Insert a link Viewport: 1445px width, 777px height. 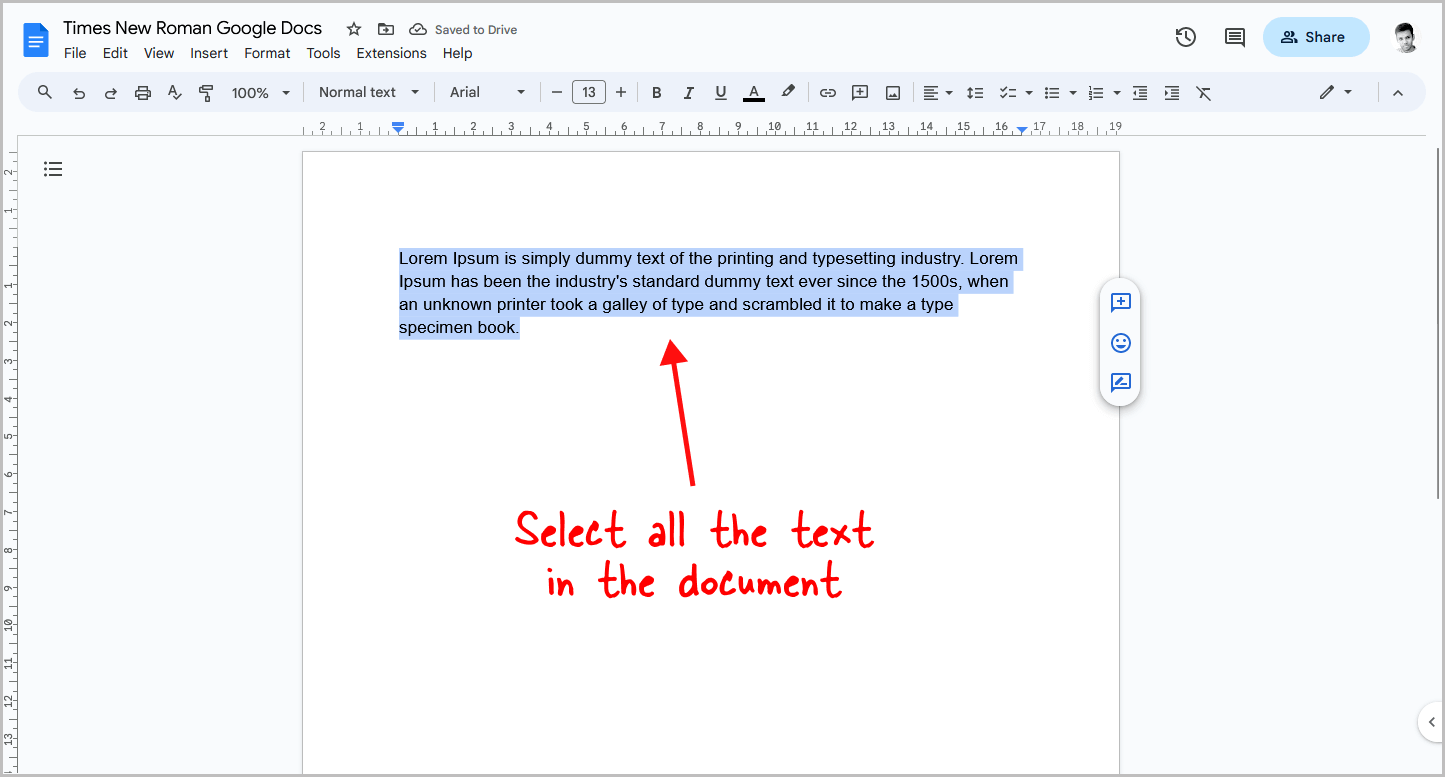pyautogui.click(x=827, y=91)
